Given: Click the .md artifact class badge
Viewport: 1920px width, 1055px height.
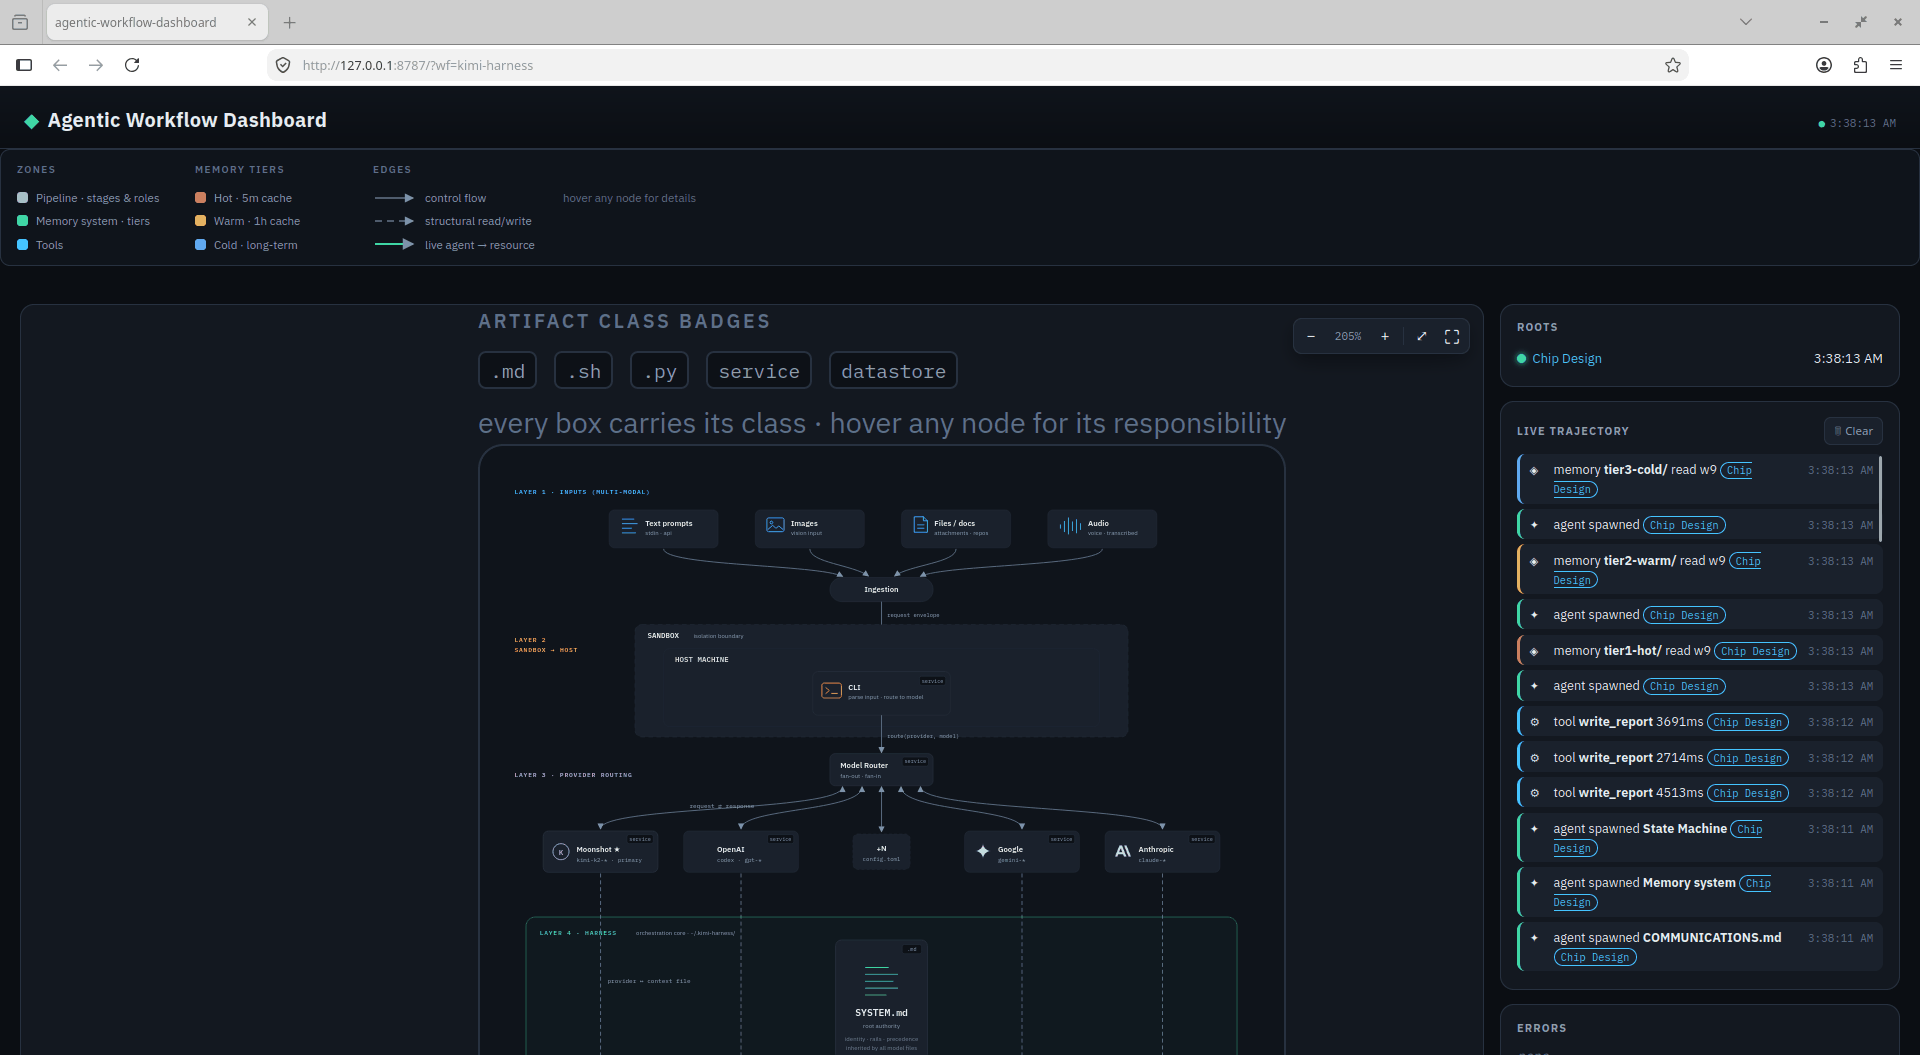Looking at the screenshot, I should [x=508, y=371].
